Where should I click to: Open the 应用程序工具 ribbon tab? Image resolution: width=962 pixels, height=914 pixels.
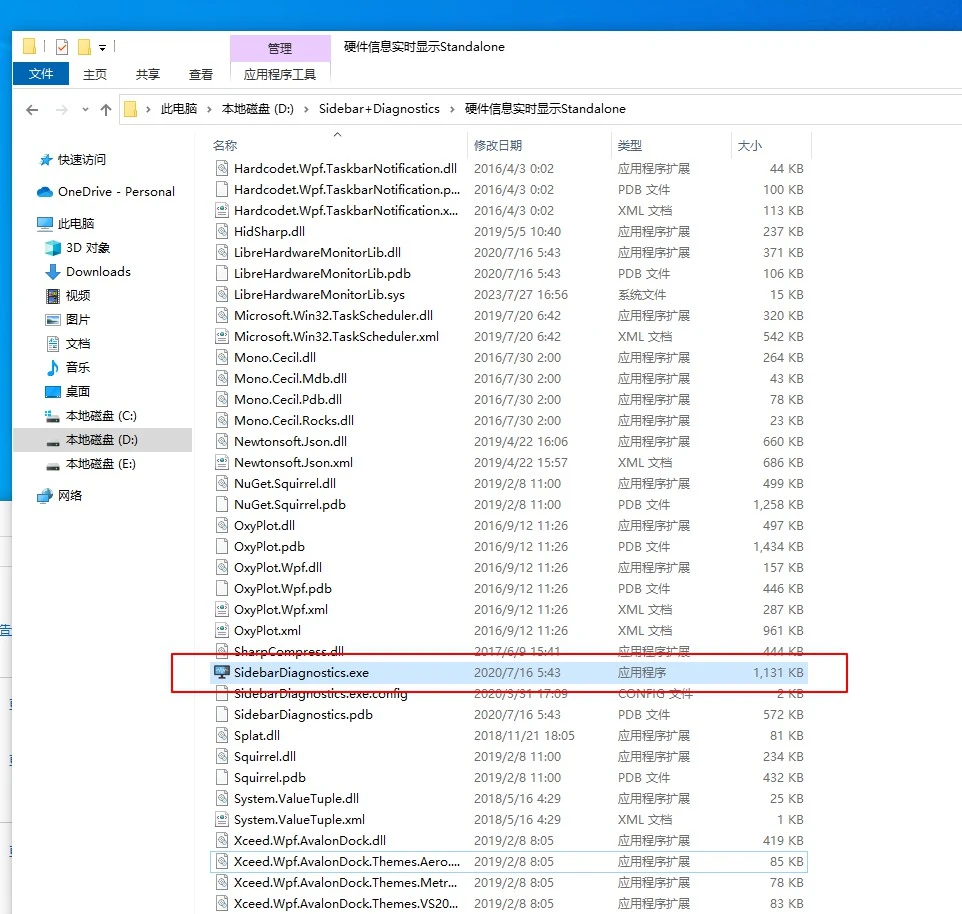(x=280, y=74)
